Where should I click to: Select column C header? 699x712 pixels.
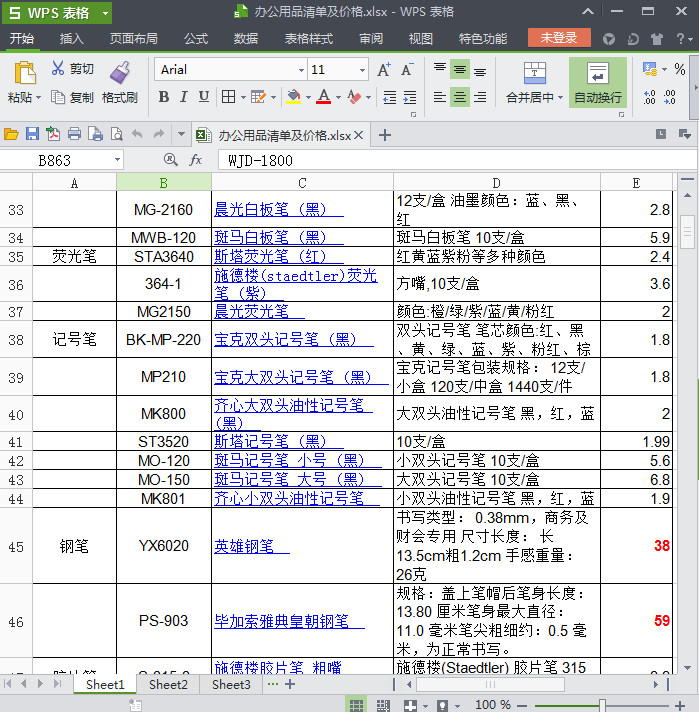pyautogui.click(x=302, y=183)
